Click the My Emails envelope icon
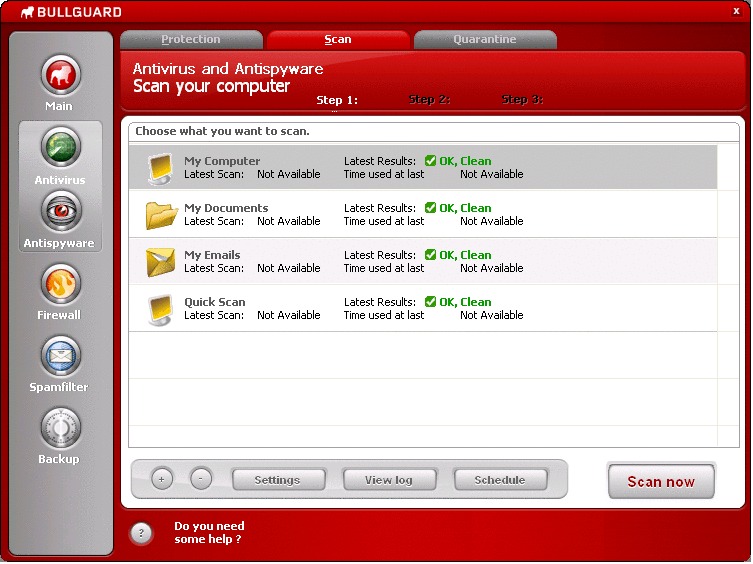Viewport: 753px width, 564px height. [160, 262]
